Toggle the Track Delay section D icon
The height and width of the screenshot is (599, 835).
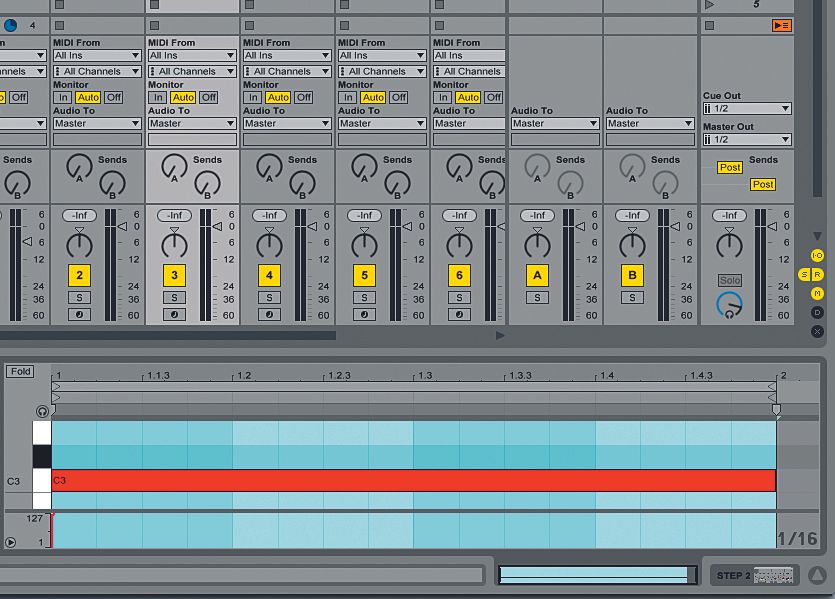(x=818, y=312)
